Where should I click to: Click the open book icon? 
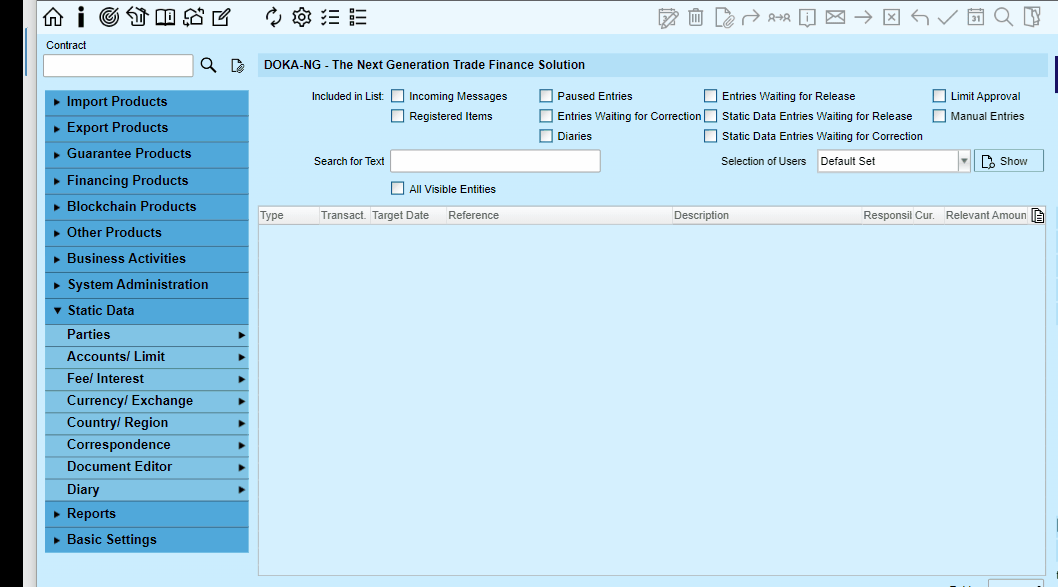(165, 17)
